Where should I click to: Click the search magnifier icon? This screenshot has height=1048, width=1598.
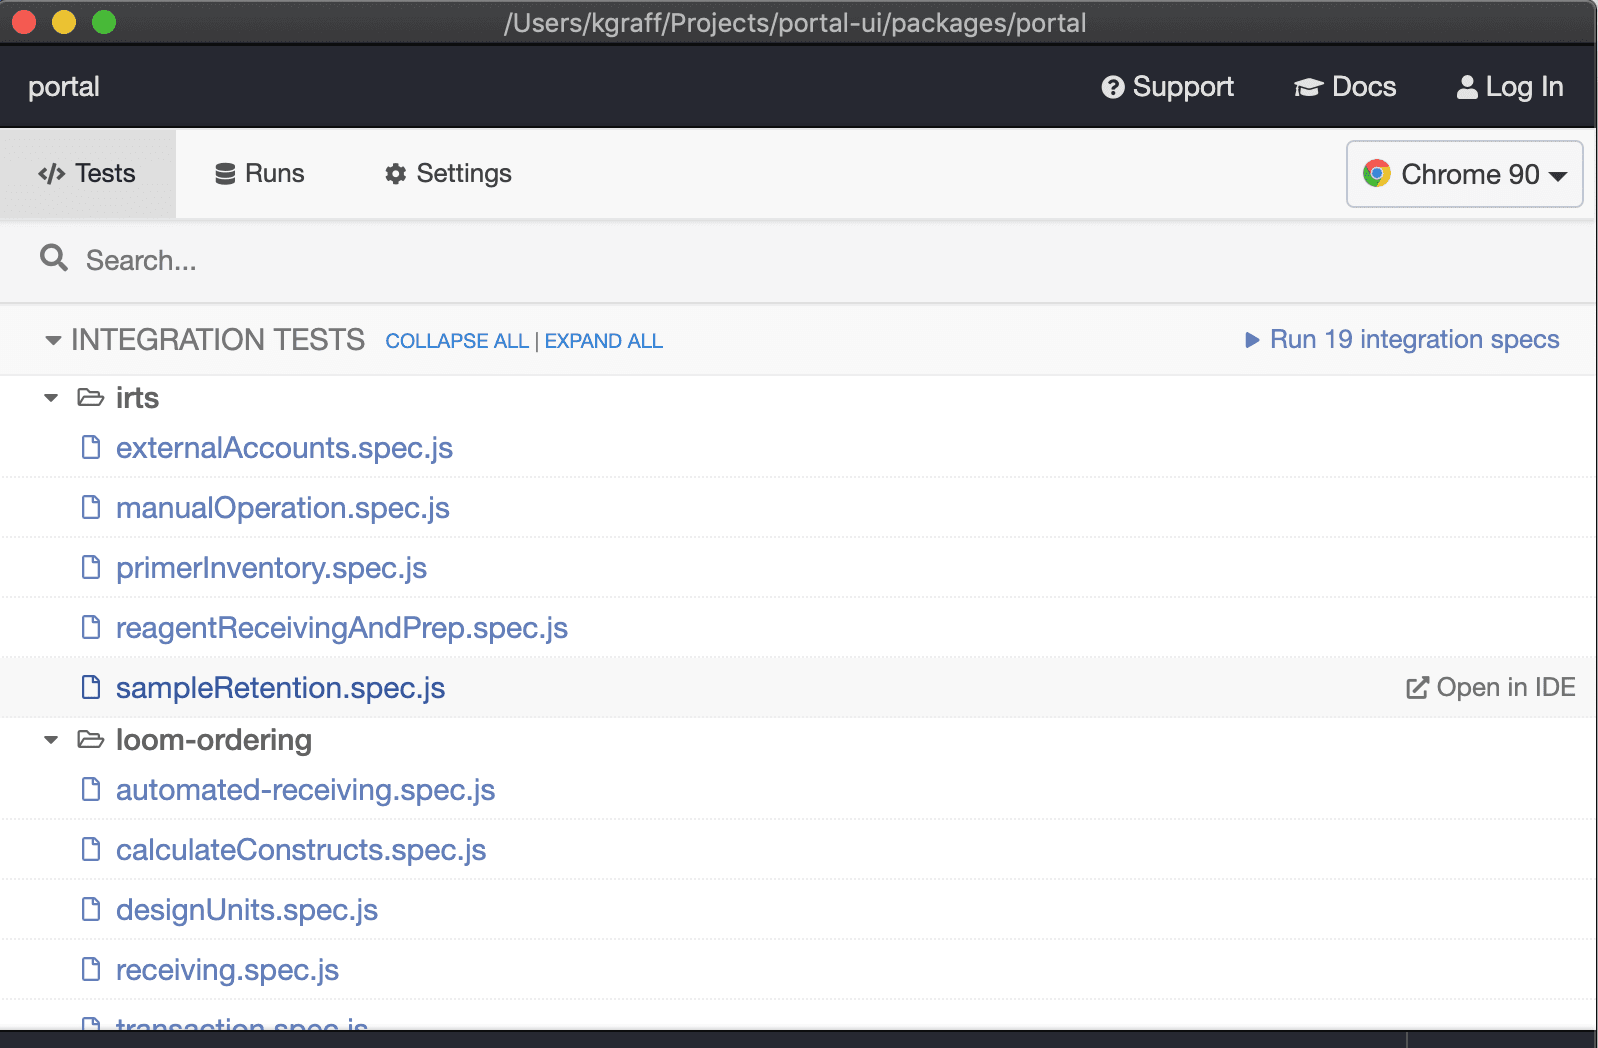(x=54, y=259)
